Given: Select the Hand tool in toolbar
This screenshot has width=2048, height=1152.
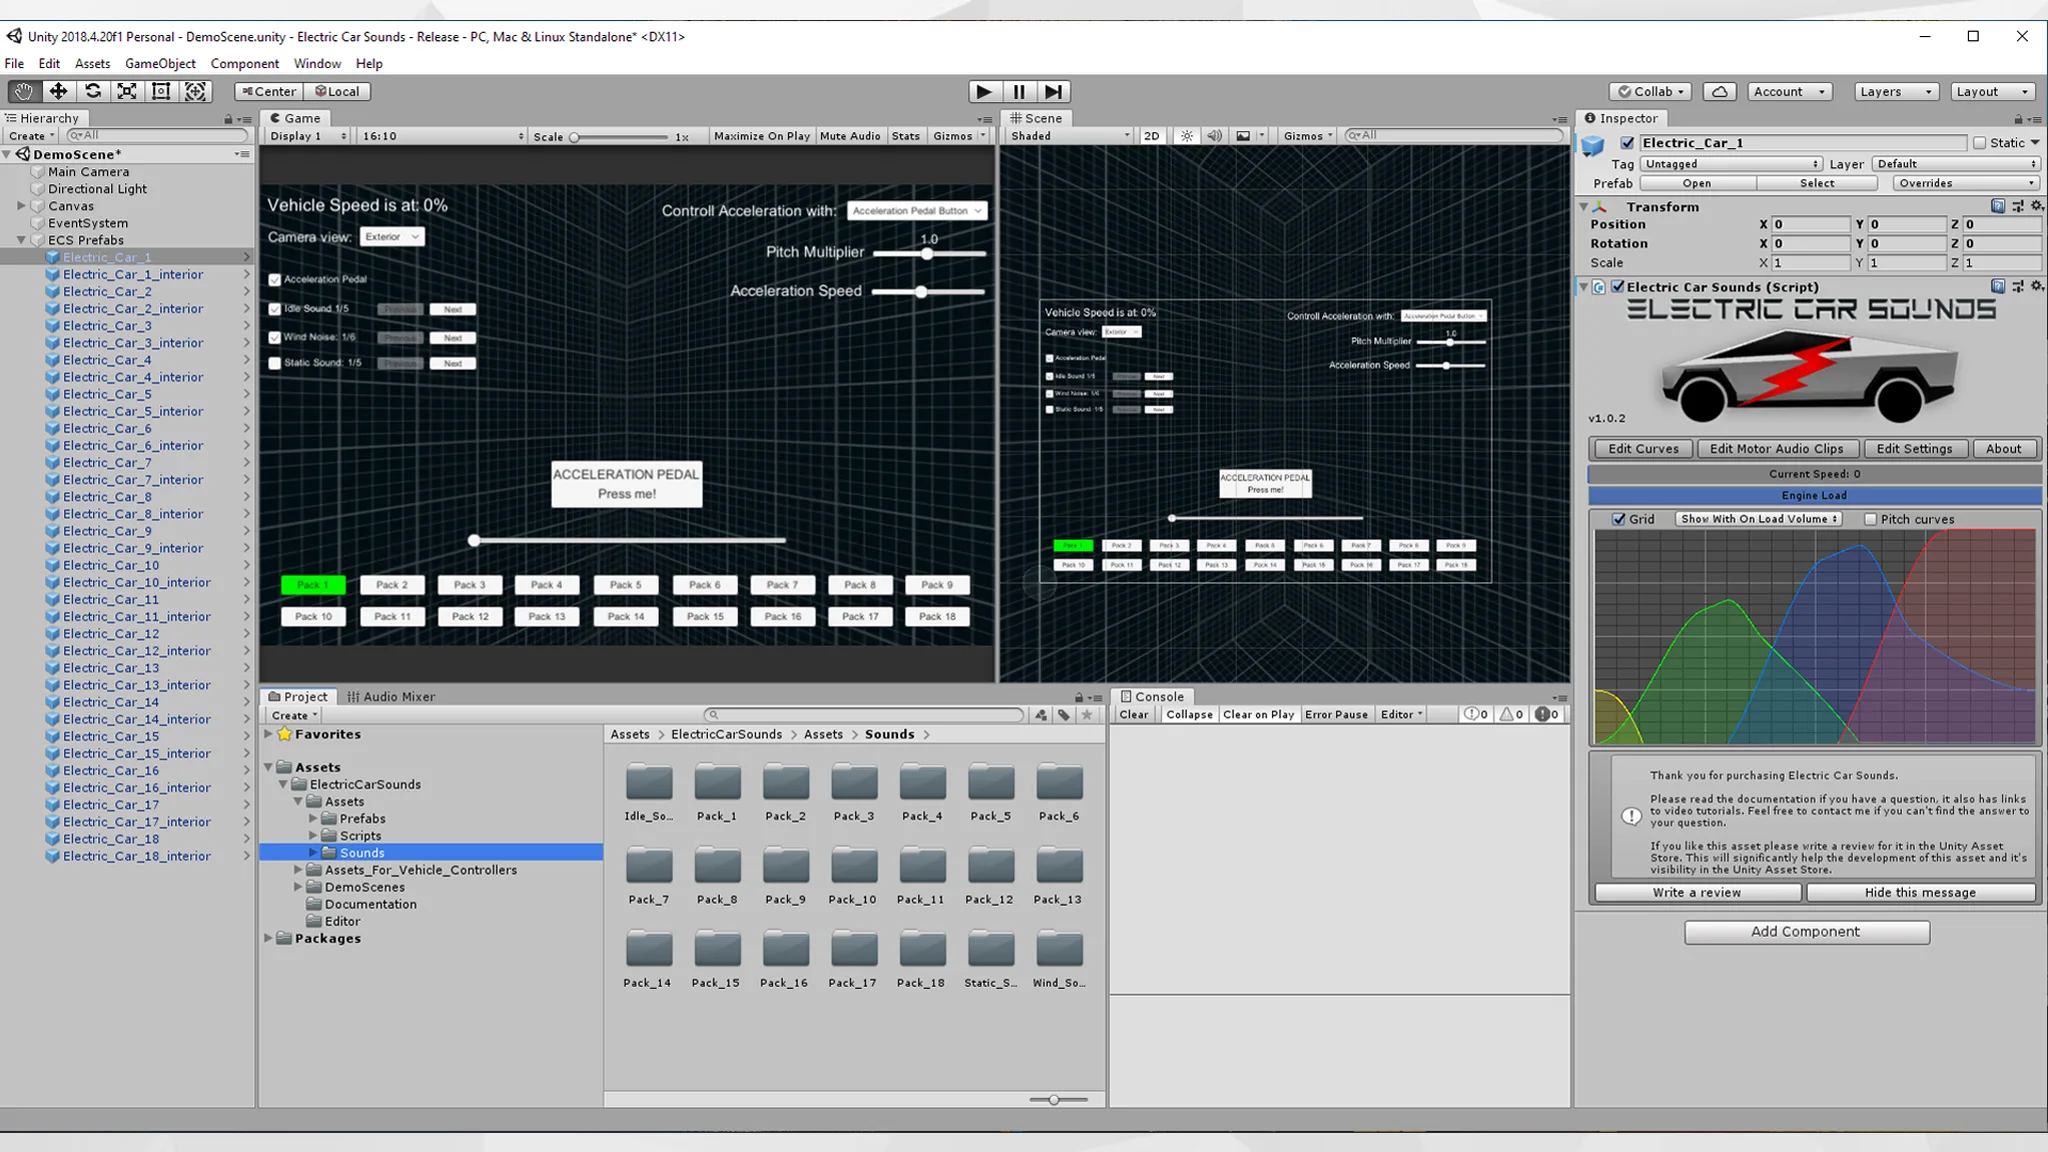Looking at the screenshot, I should coord(22,91).
